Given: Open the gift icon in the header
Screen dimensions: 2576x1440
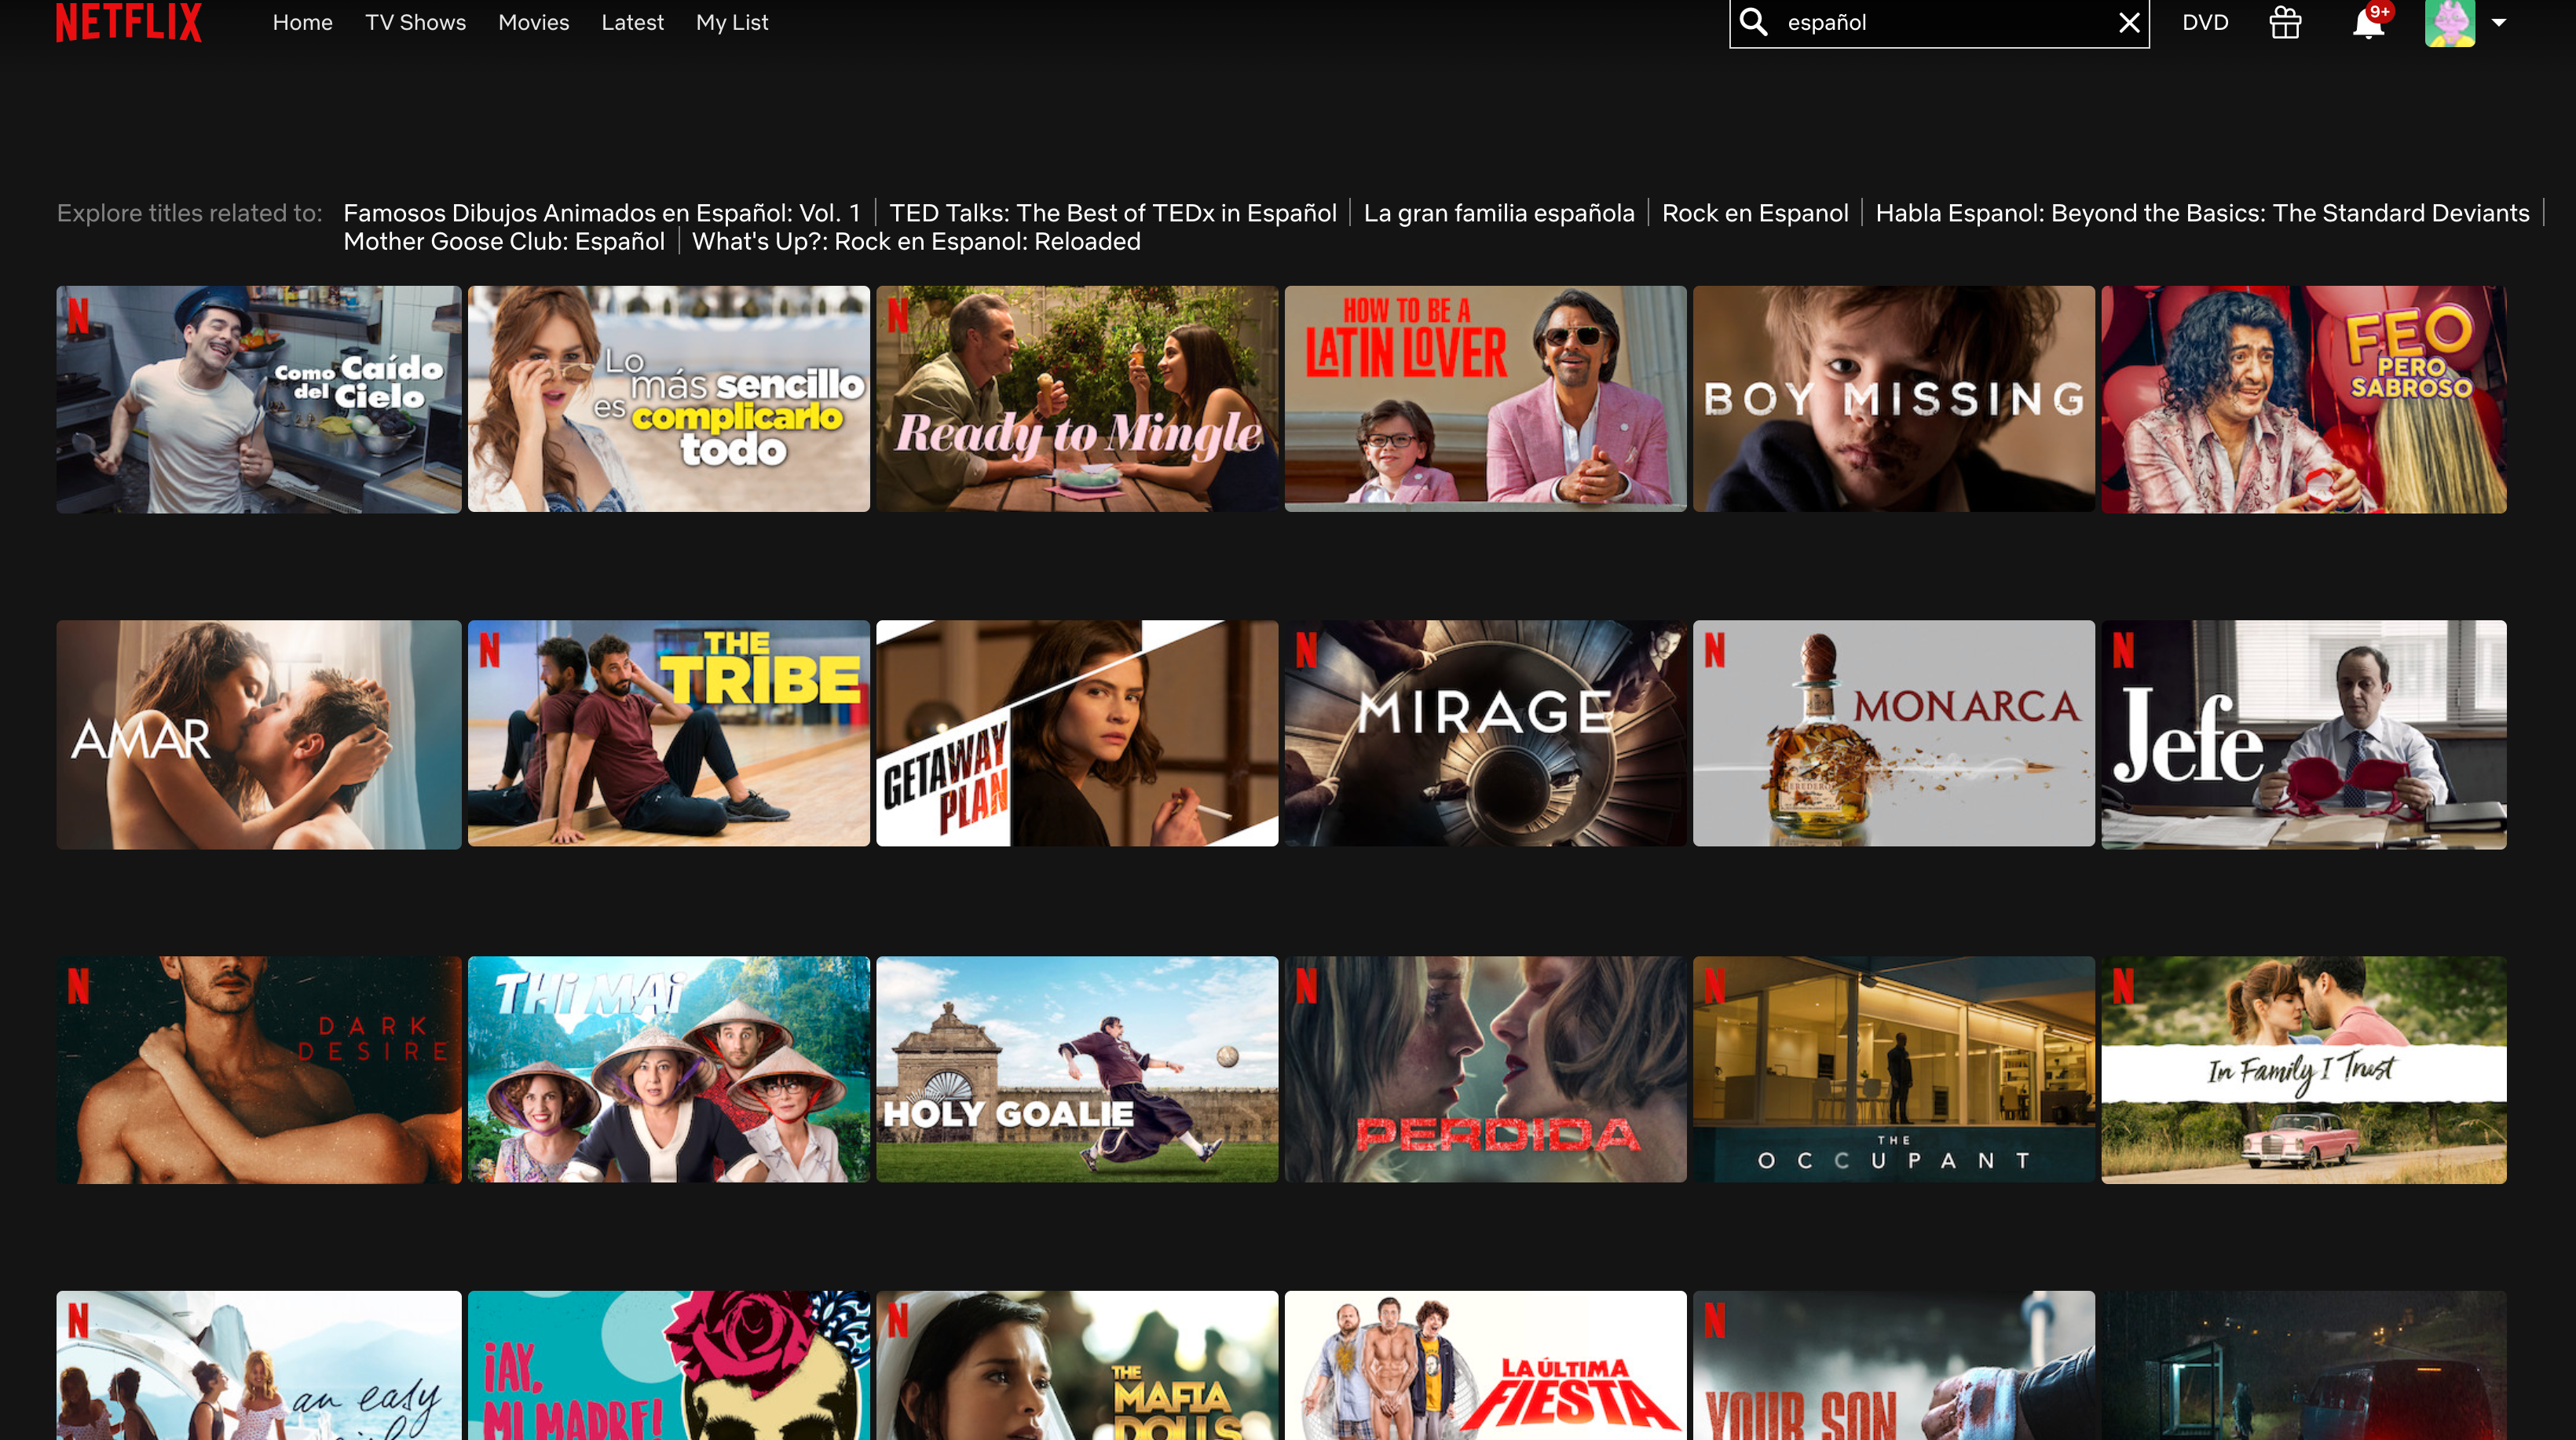Looking at the screenshot, I should coord(2285,22).
